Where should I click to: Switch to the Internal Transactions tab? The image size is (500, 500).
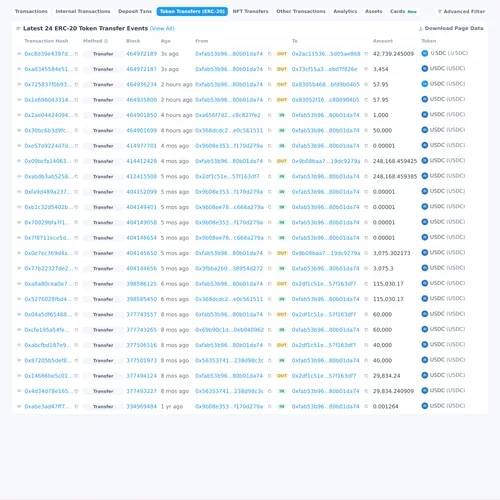[83, 11]
